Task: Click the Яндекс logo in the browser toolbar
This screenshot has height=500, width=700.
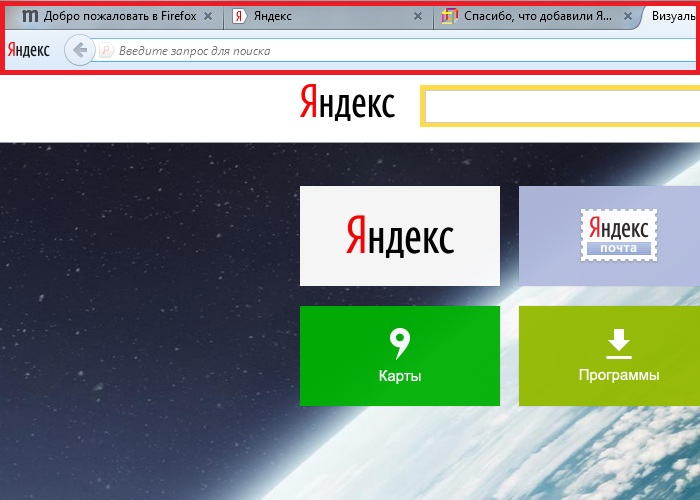Action: [x=29, y=50]
